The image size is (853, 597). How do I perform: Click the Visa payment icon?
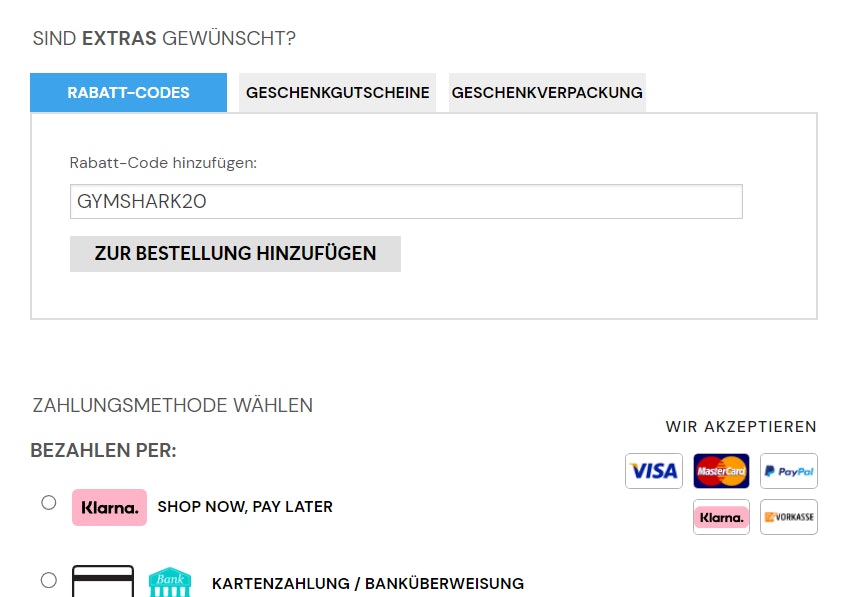(x=653, y=471)
